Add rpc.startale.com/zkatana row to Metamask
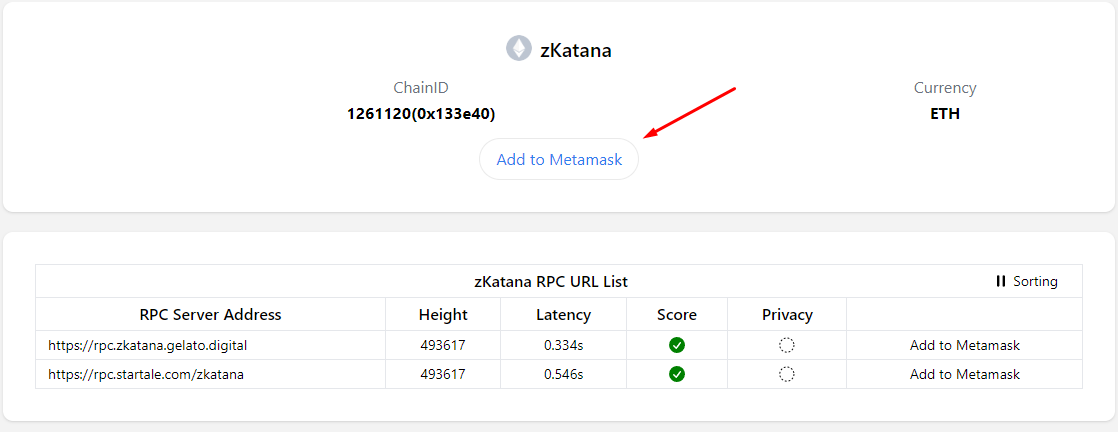1118x432 pixels. click(964, 374)
